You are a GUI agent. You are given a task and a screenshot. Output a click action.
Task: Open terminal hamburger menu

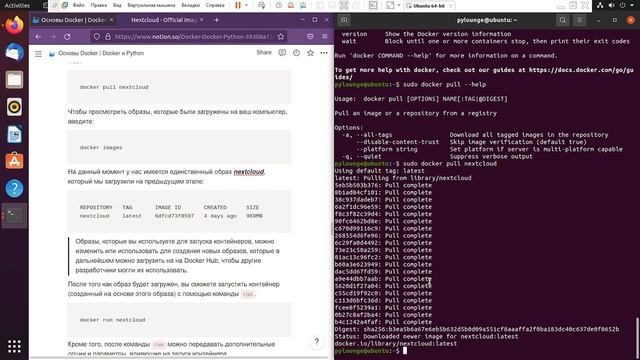579,20
